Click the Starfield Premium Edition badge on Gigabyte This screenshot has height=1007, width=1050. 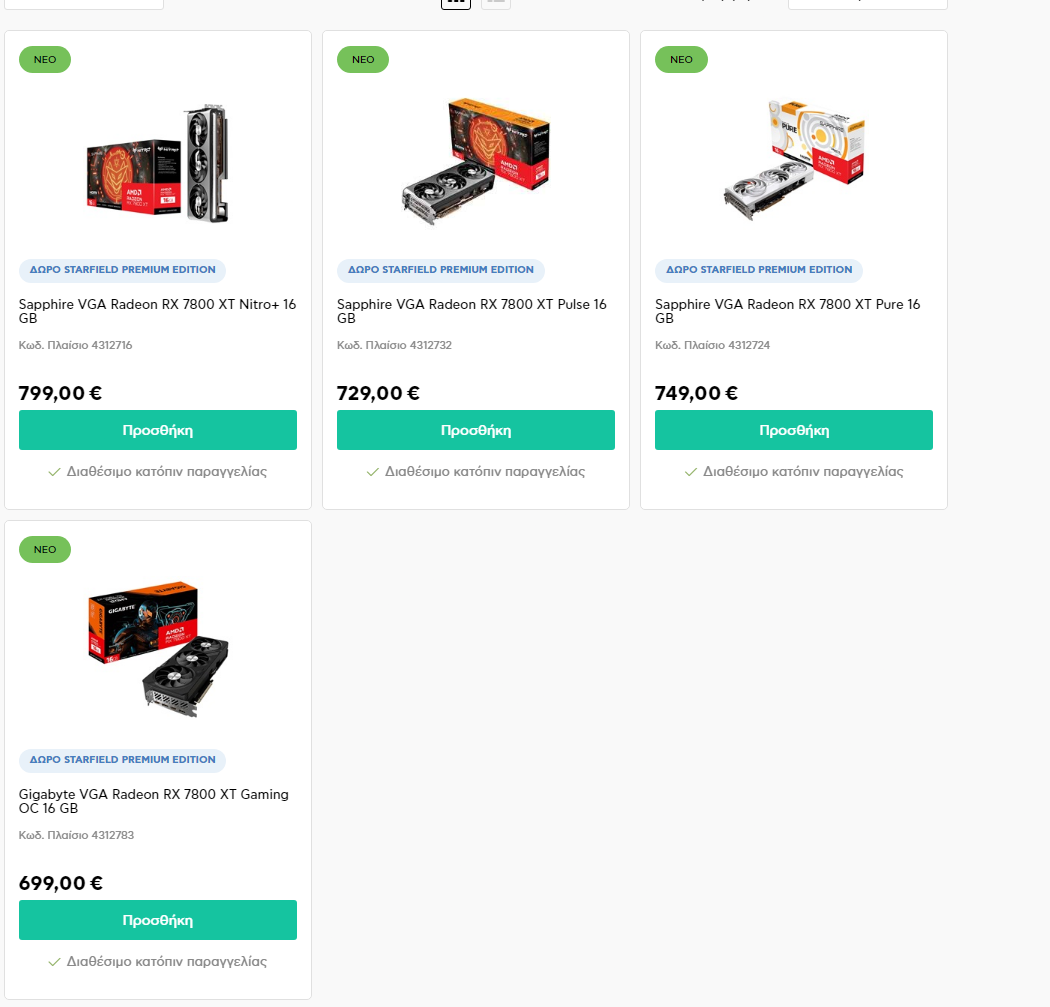tap(123, 760)
